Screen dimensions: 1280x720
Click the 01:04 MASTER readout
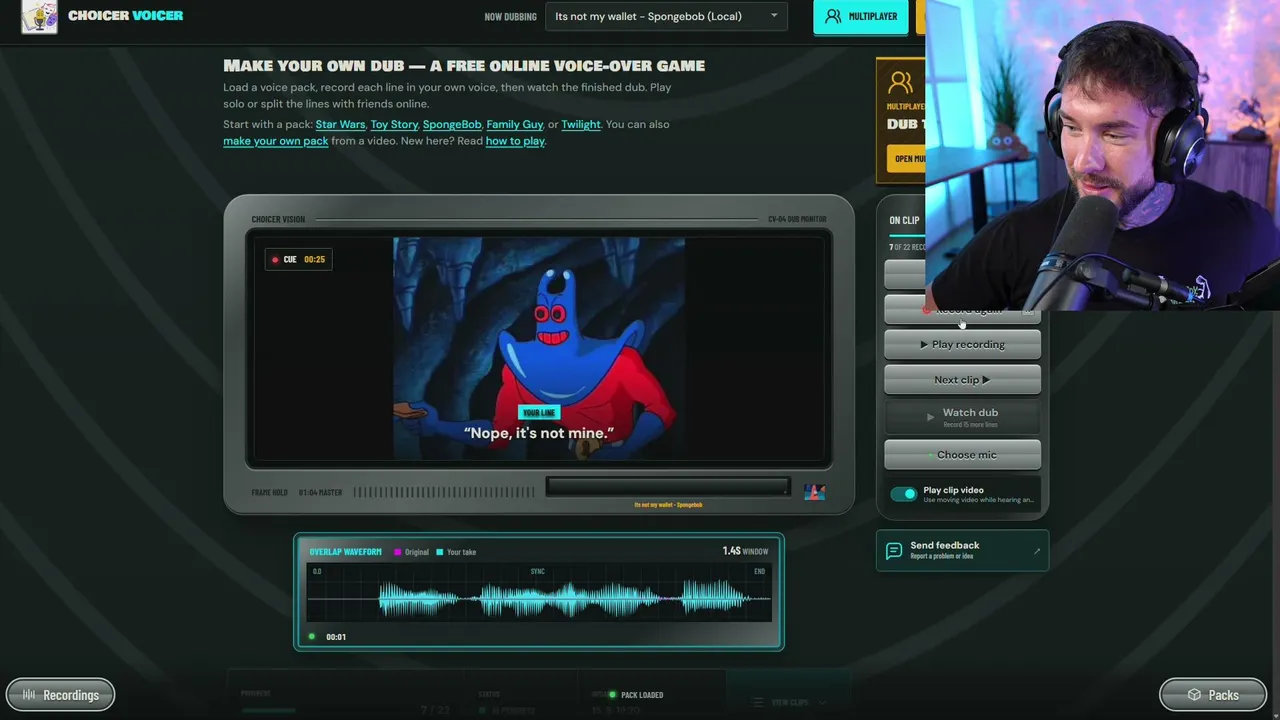(320, 492)
